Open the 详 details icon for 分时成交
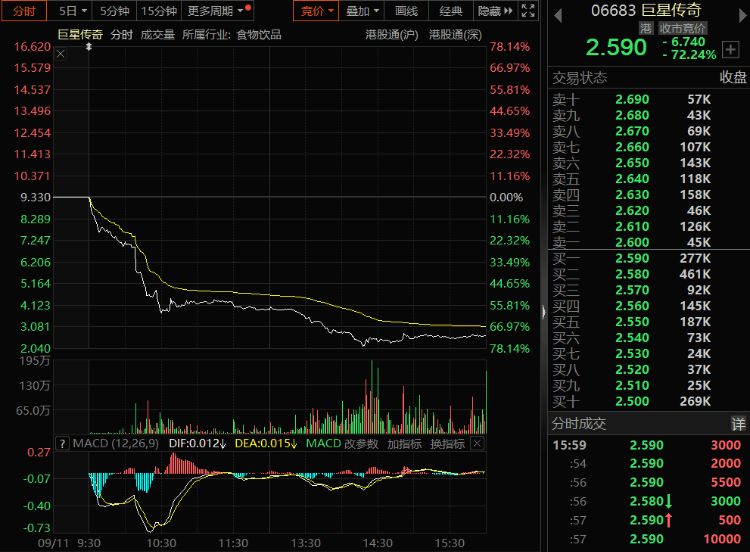Screen dimensions: 750x552 (x=738, y=424)
